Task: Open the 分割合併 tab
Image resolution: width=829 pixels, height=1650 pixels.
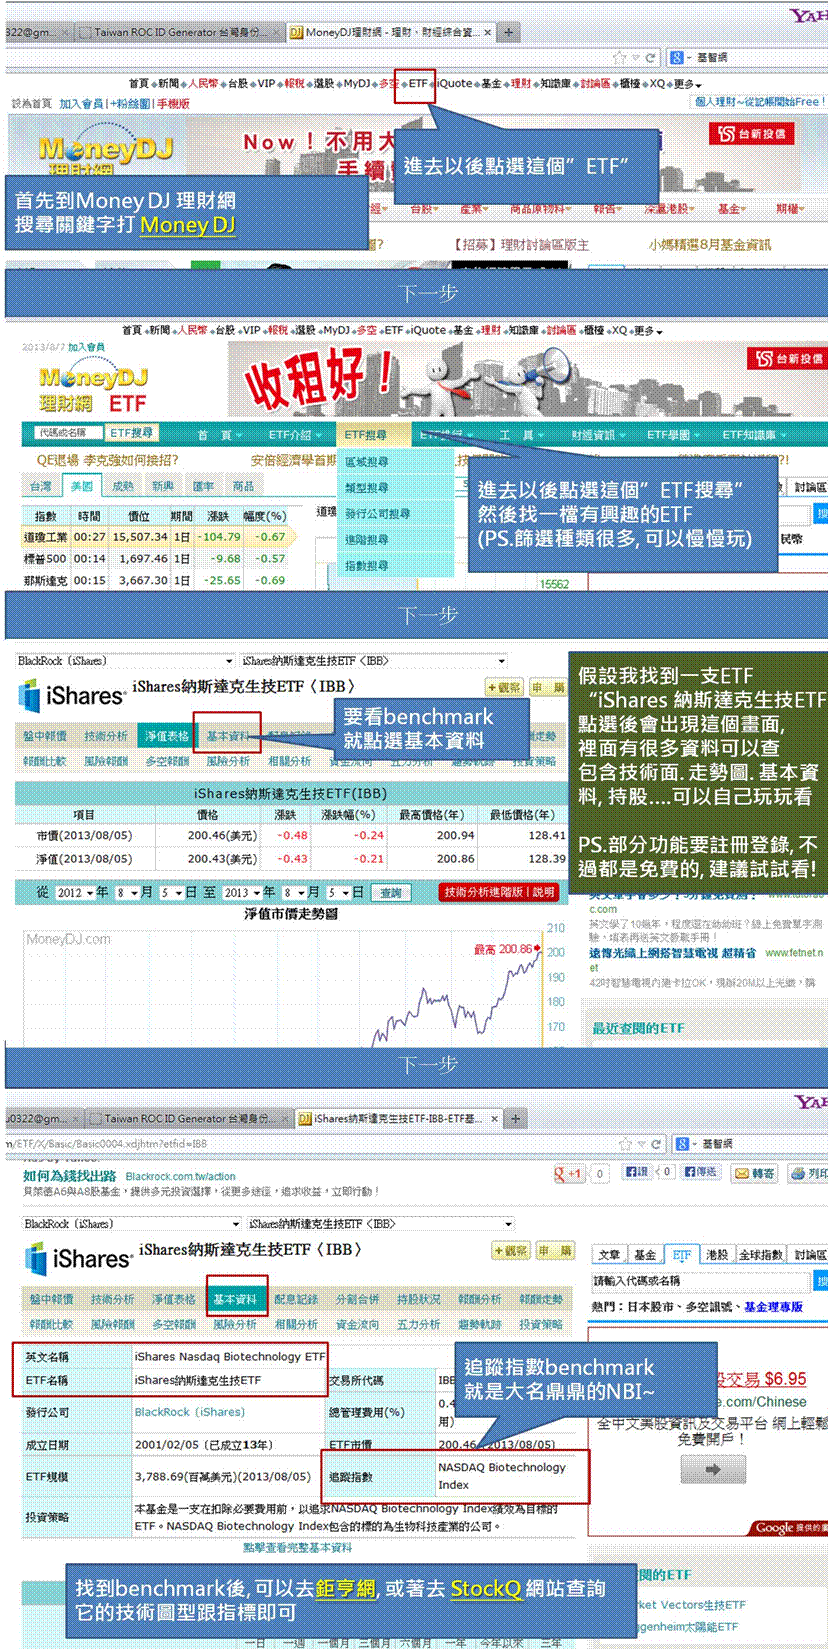Action: tap(357, 1299)
